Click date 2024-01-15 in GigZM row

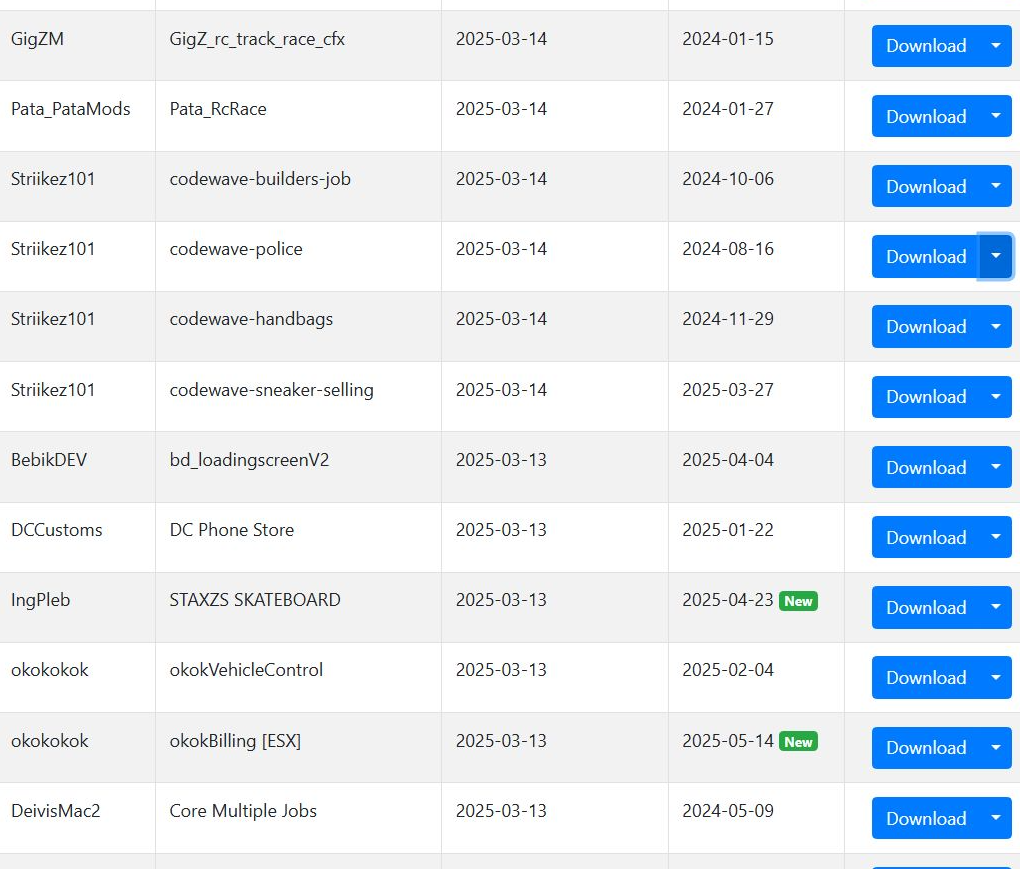pyautogui.click(x=728, y=39)
